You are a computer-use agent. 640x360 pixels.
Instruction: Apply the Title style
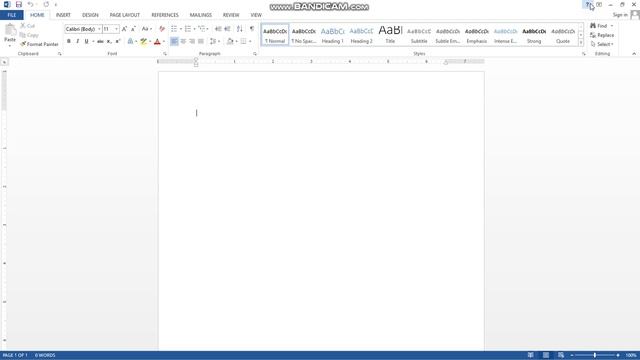[390, 35]
